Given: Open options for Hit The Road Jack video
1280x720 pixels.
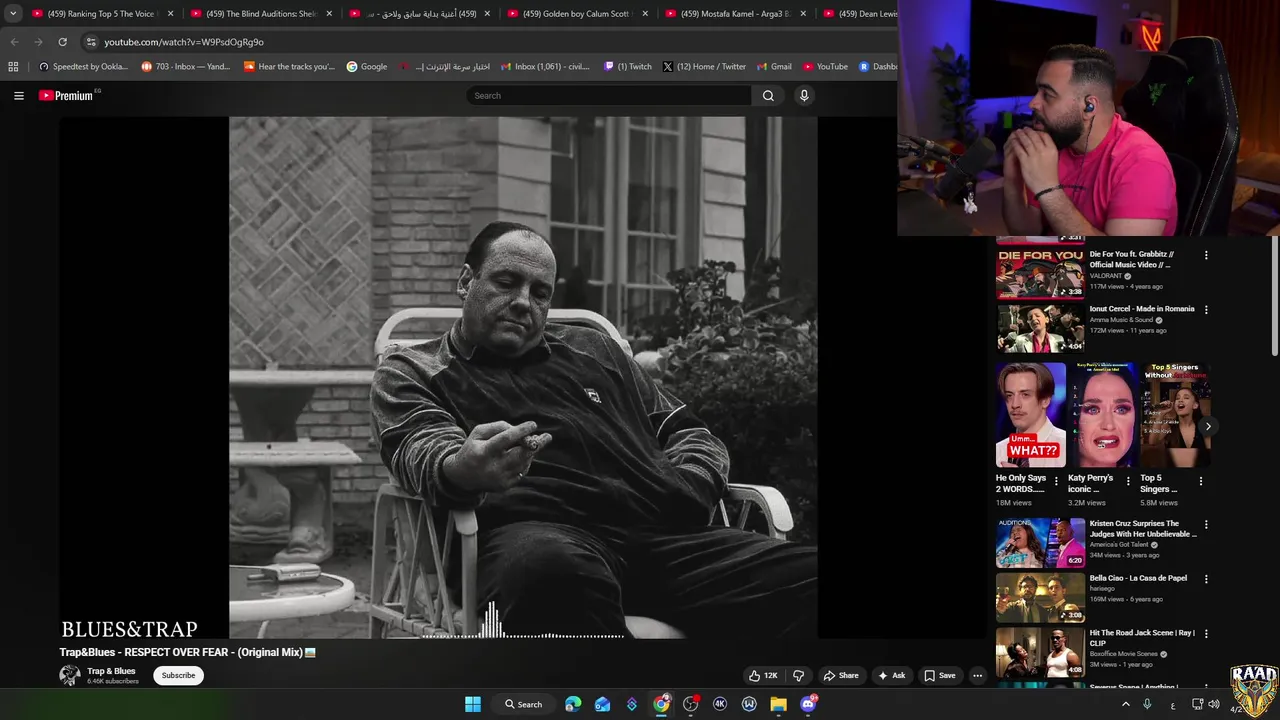Looking at the screenshot, I should click(1206, 634).
